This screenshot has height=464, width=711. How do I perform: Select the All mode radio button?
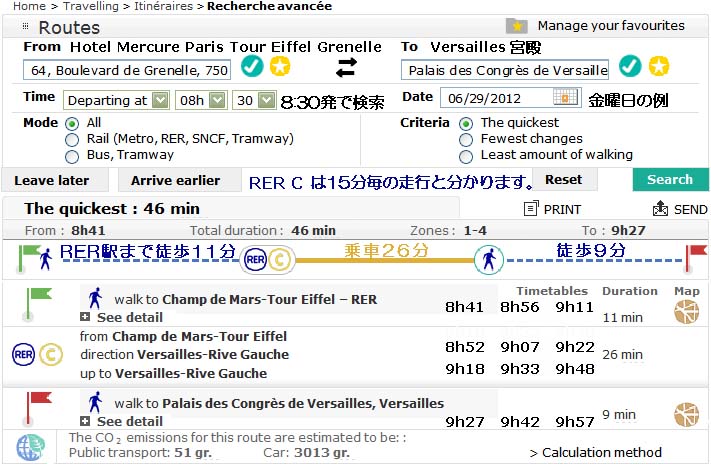[72, 123]
